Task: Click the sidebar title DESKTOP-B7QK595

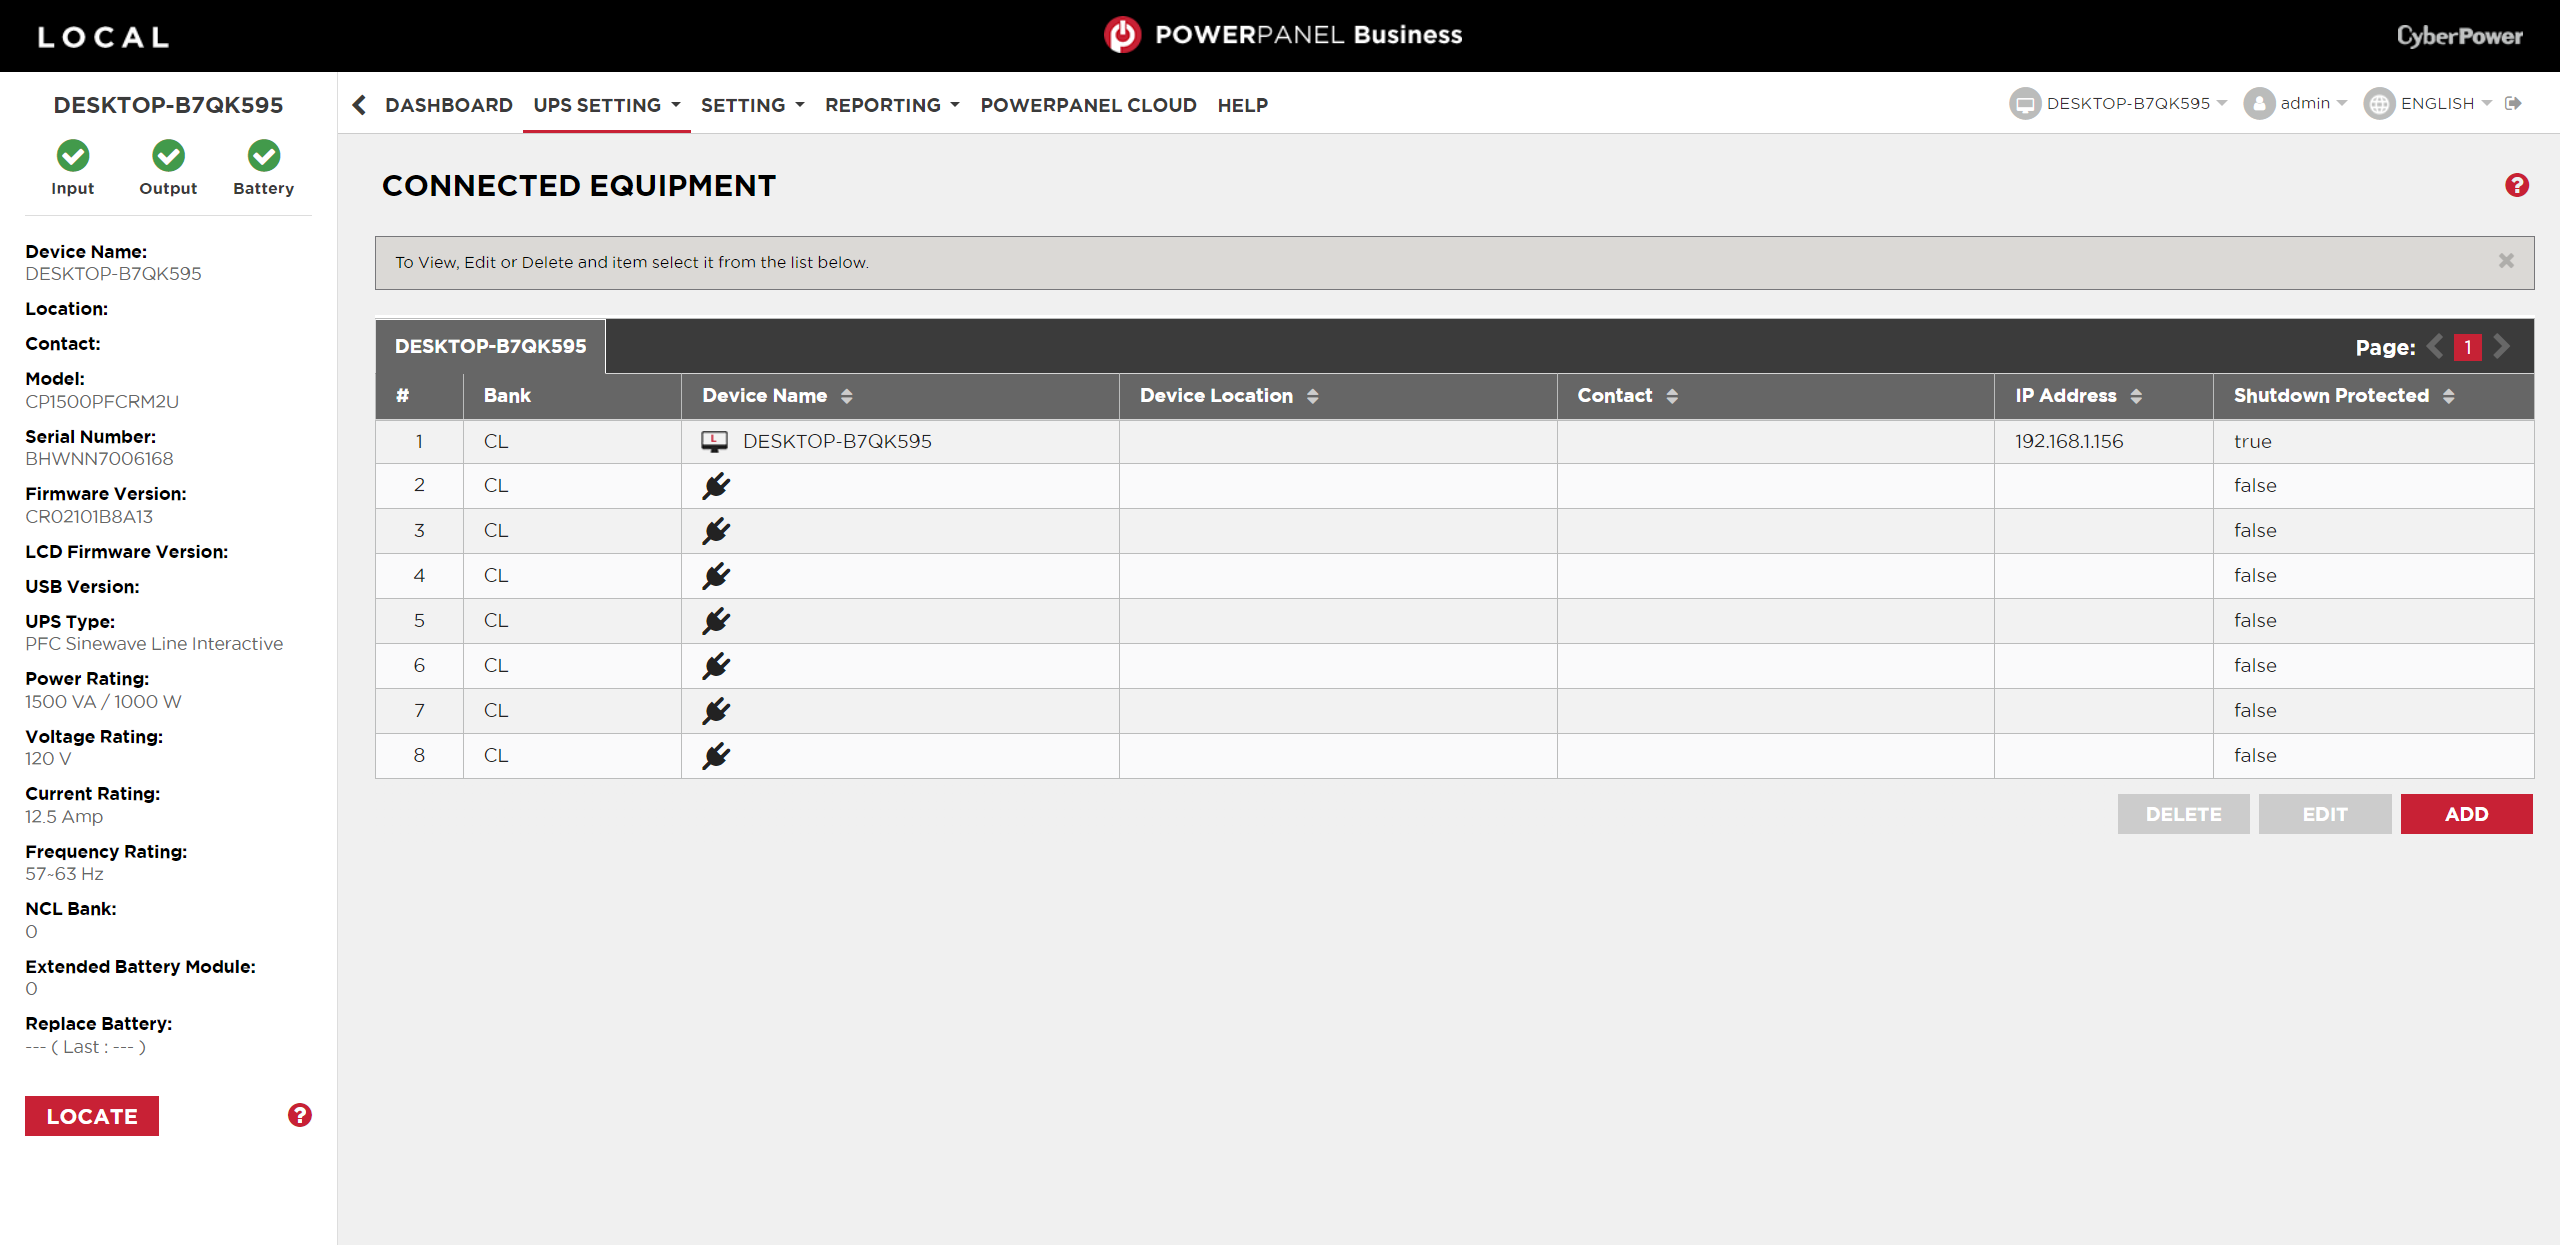Action: coord(168,105)
